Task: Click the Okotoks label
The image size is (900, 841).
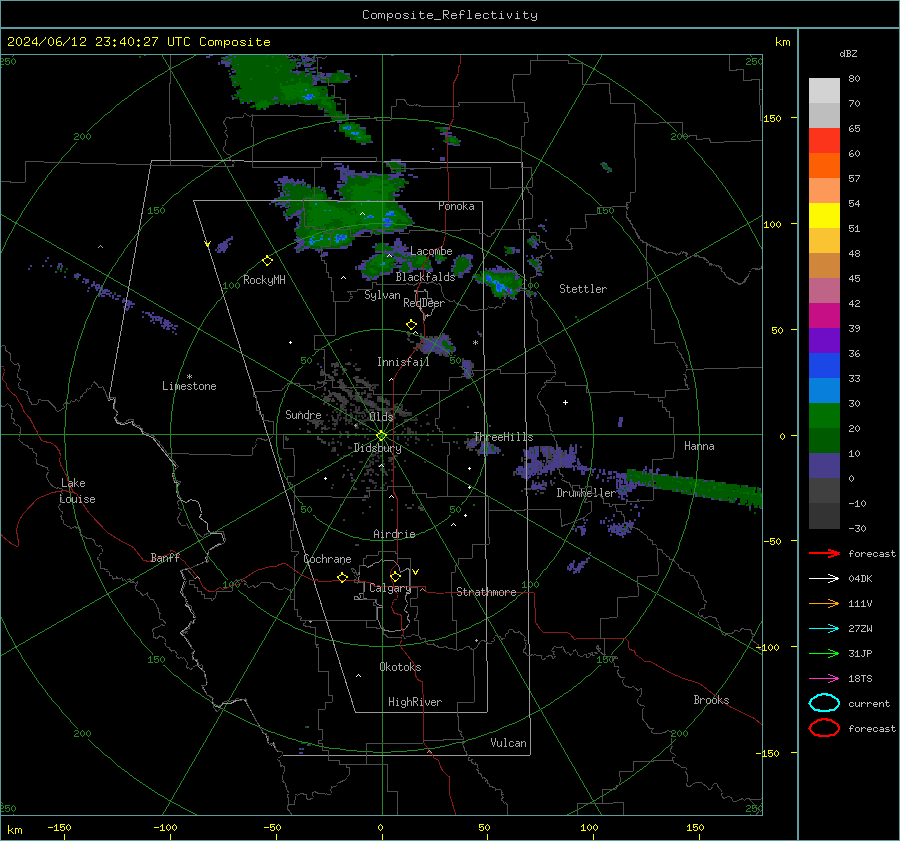Action: click(400, 667)
